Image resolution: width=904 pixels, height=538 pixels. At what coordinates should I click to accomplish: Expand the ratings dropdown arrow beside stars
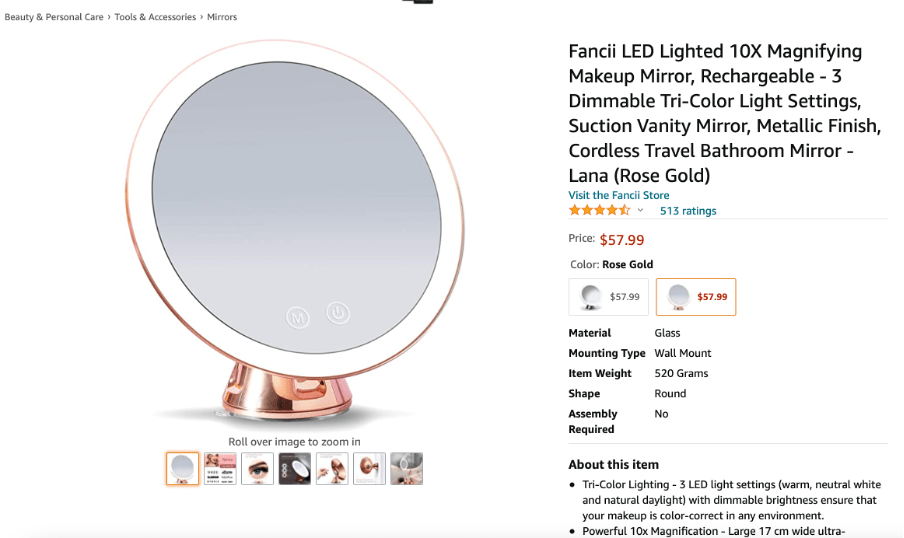(x=640, y=210)
